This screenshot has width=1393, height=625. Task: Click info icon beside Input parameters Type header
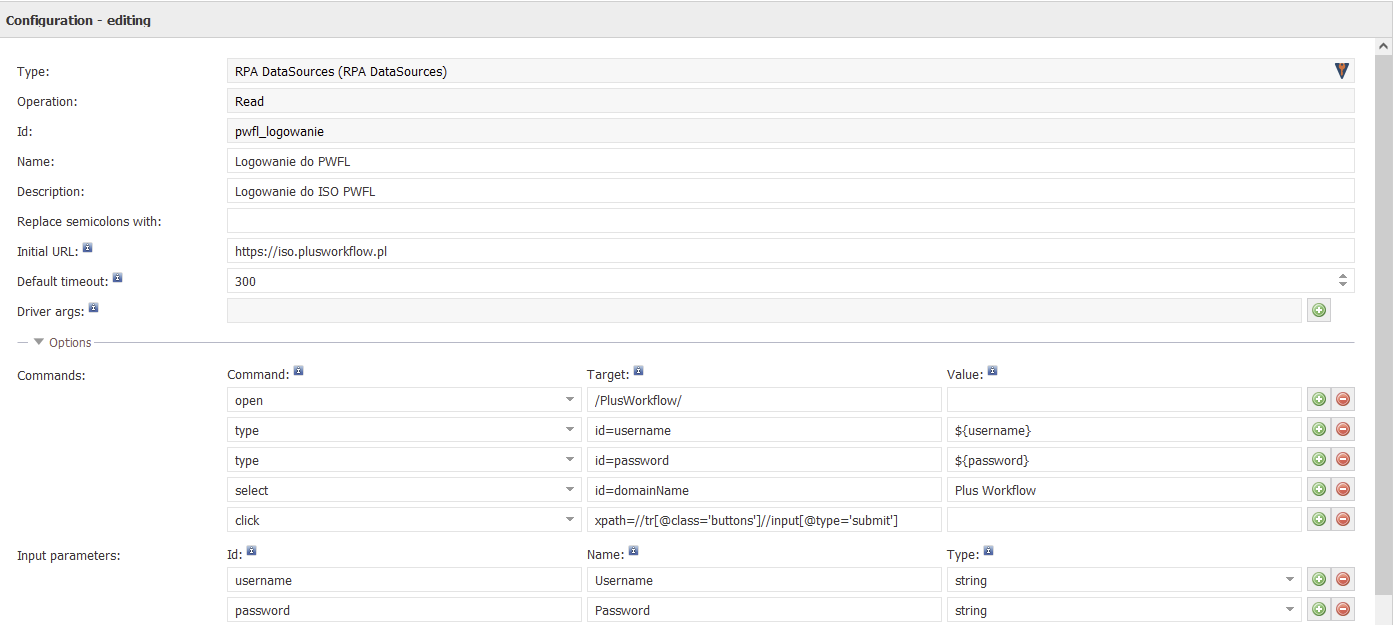pos(988,551)
